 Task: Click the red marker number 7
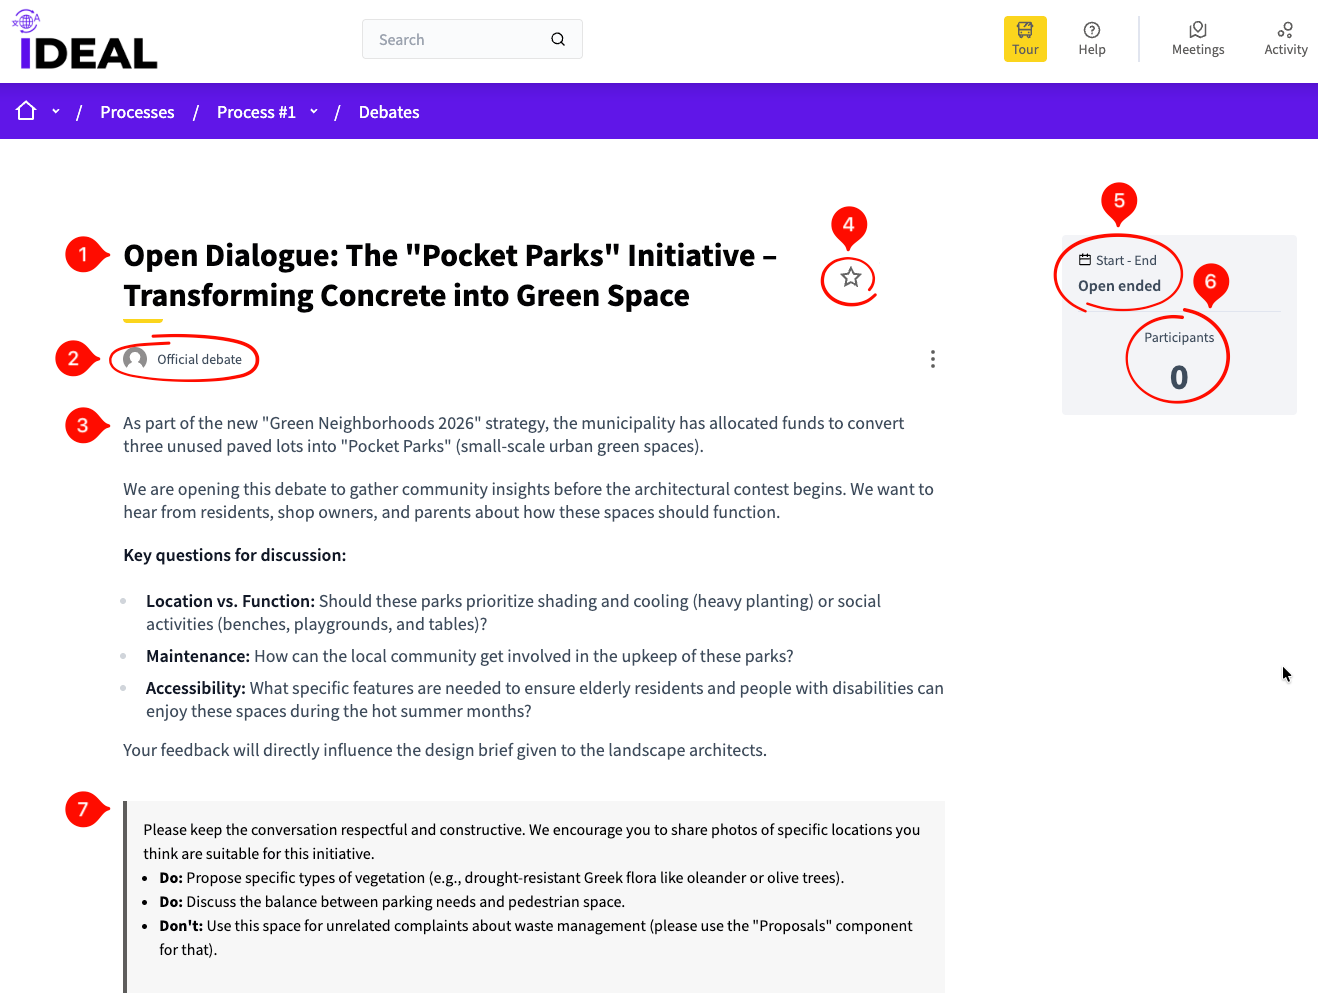(83, 809)
